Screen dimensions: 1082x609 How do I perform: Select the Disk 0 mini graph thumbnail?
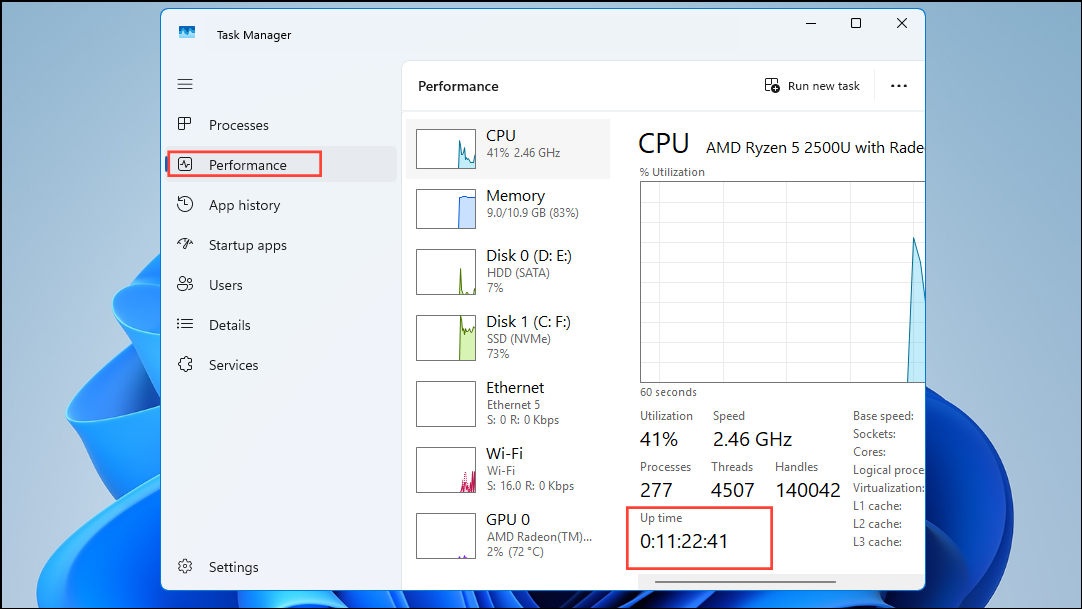[x=446, y=272]
